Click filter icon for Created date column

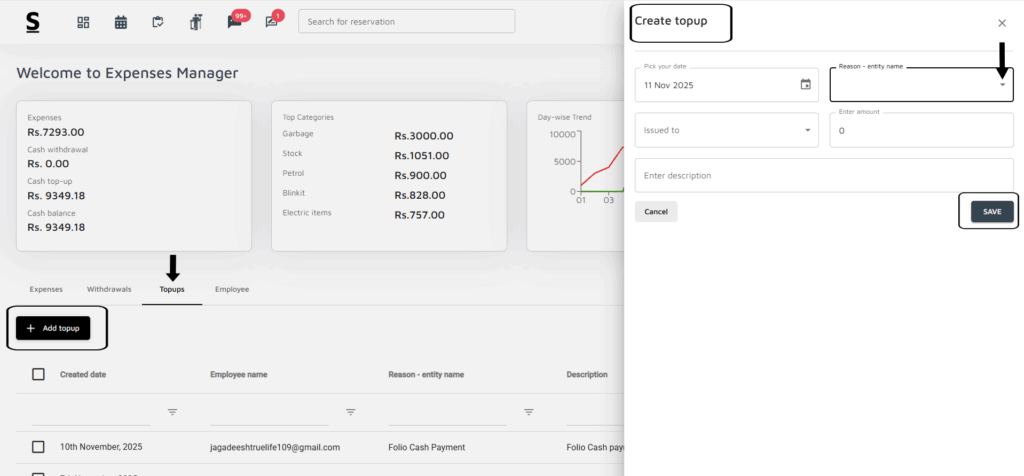(172, 412)
